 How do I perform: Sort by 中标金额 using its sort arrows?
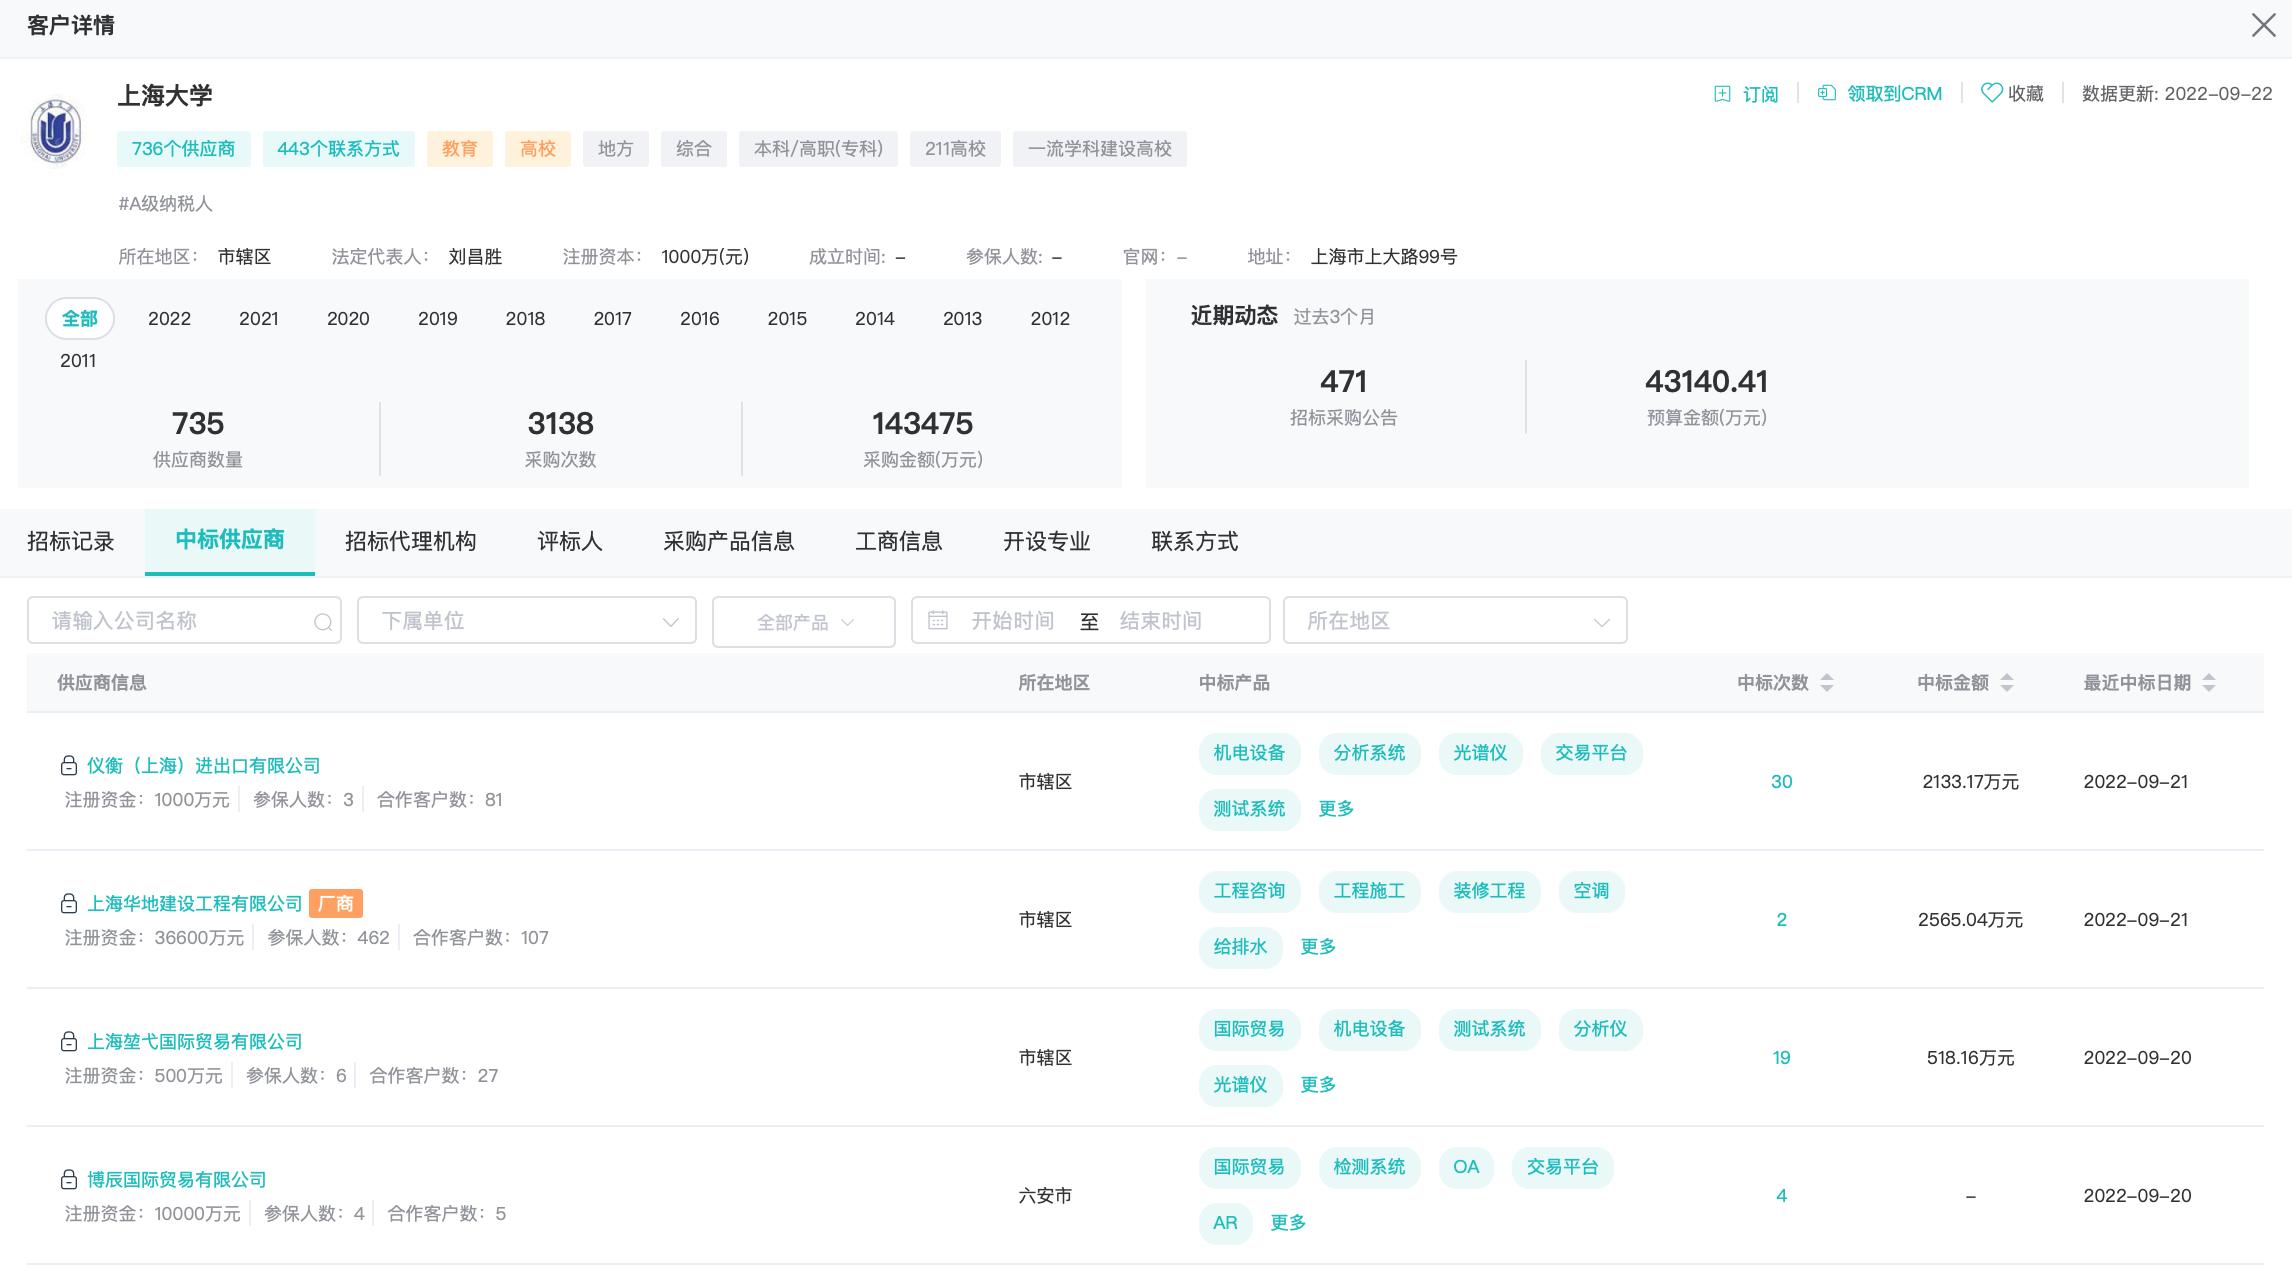pos(2006,683)
